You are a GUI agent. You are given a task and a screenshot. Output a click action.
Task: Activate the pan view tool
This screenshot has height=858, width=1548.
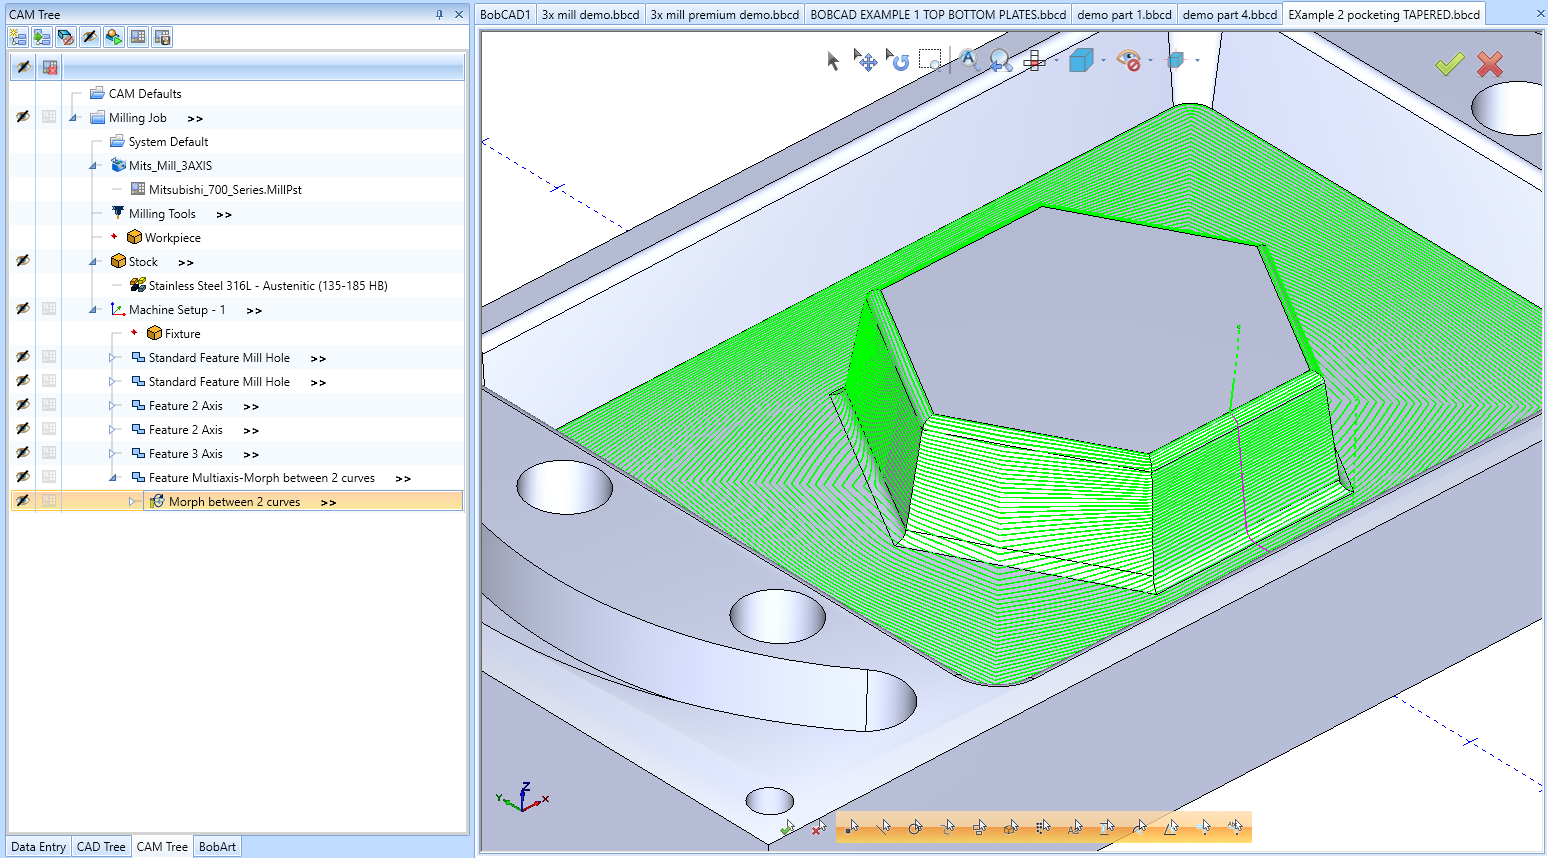pos(867,62)
